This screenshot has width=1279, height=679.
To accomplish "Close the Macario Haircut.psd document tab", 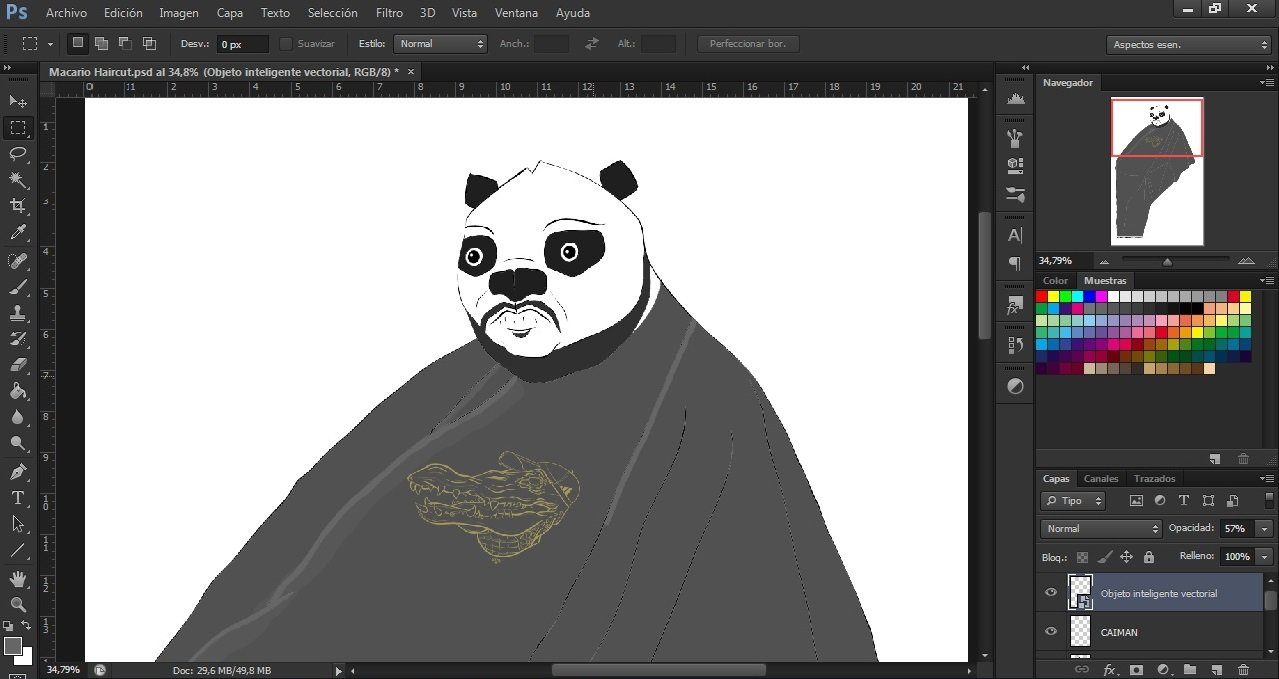I will [410, 71].
